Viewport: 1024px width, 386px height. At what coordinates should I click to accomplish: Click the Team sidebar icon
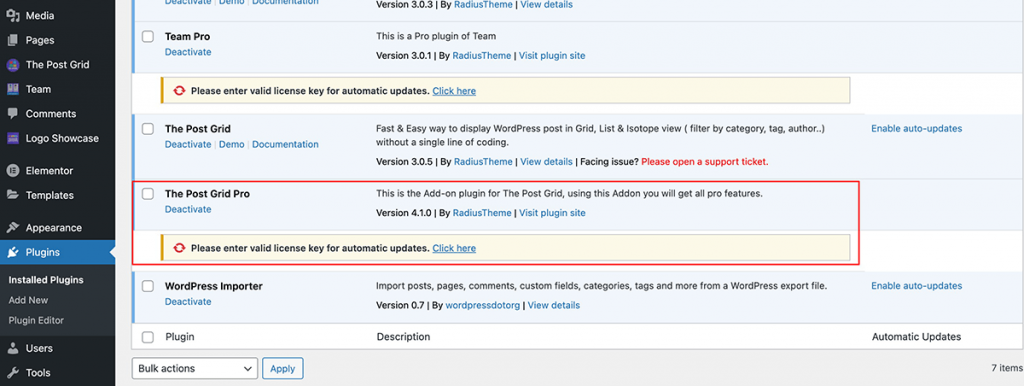pyautogui.click(x=12, y=89)
